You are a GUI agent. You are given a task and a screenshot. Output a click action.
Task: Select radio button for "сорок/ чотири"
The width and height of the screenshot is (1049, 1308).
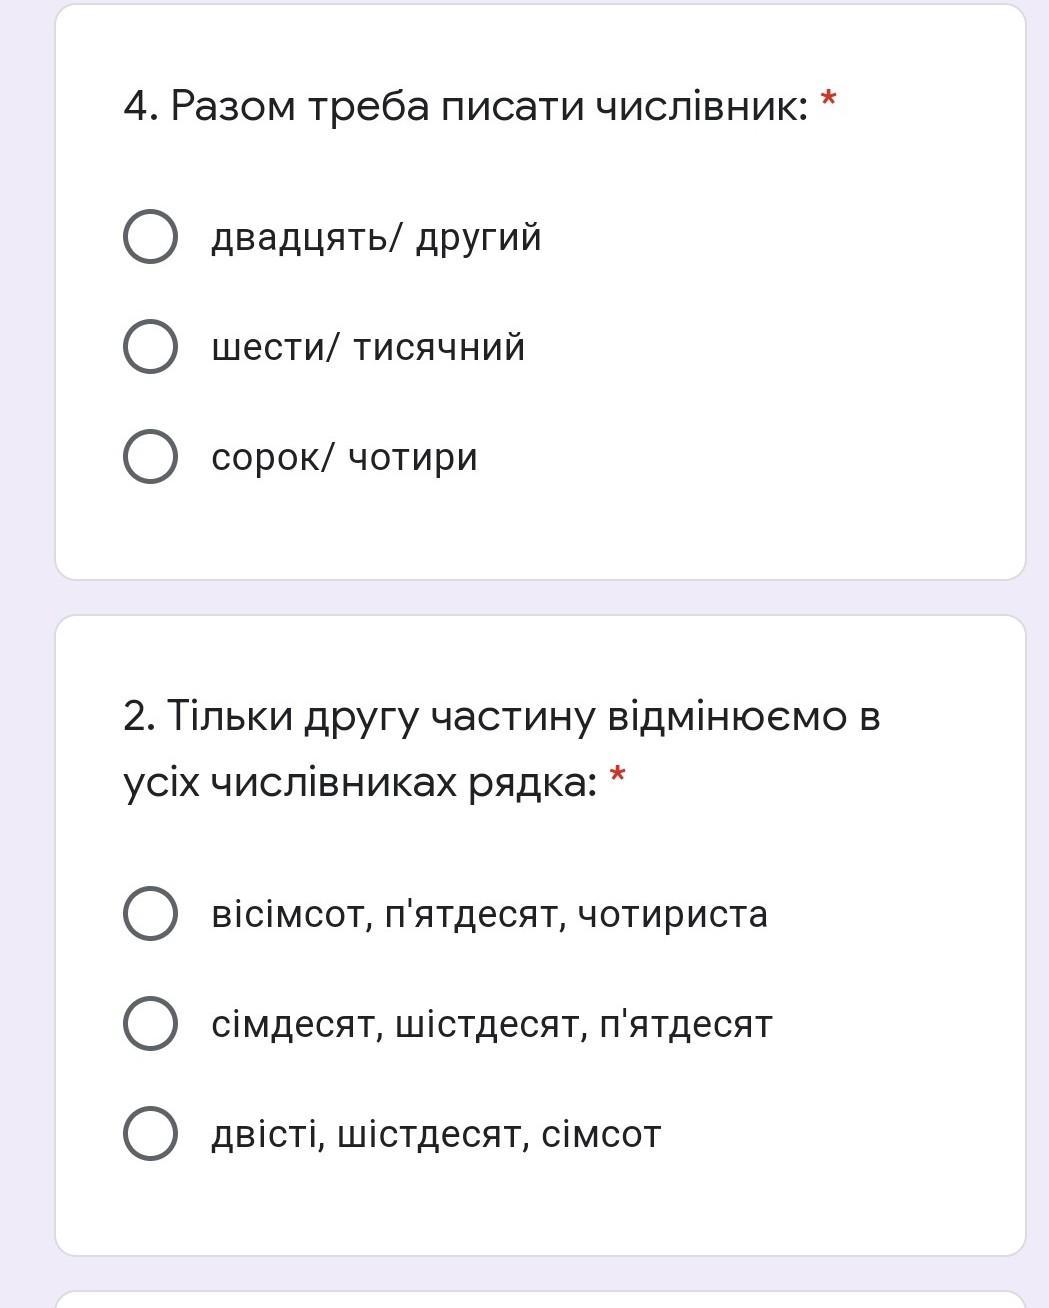(x=151, y=457)
